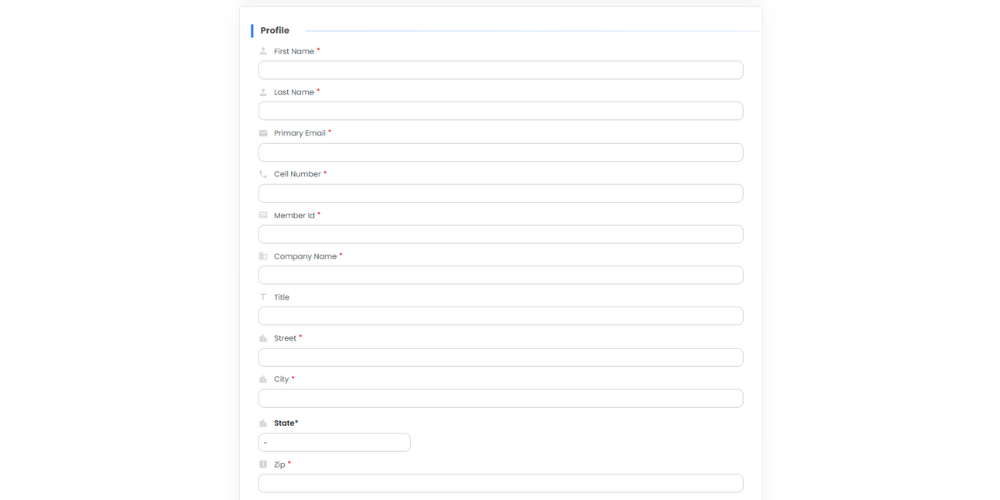Viewport: 1000px width, 500px height.
Task: Click the card icon beside Member Id
Action: pos(263,215)
